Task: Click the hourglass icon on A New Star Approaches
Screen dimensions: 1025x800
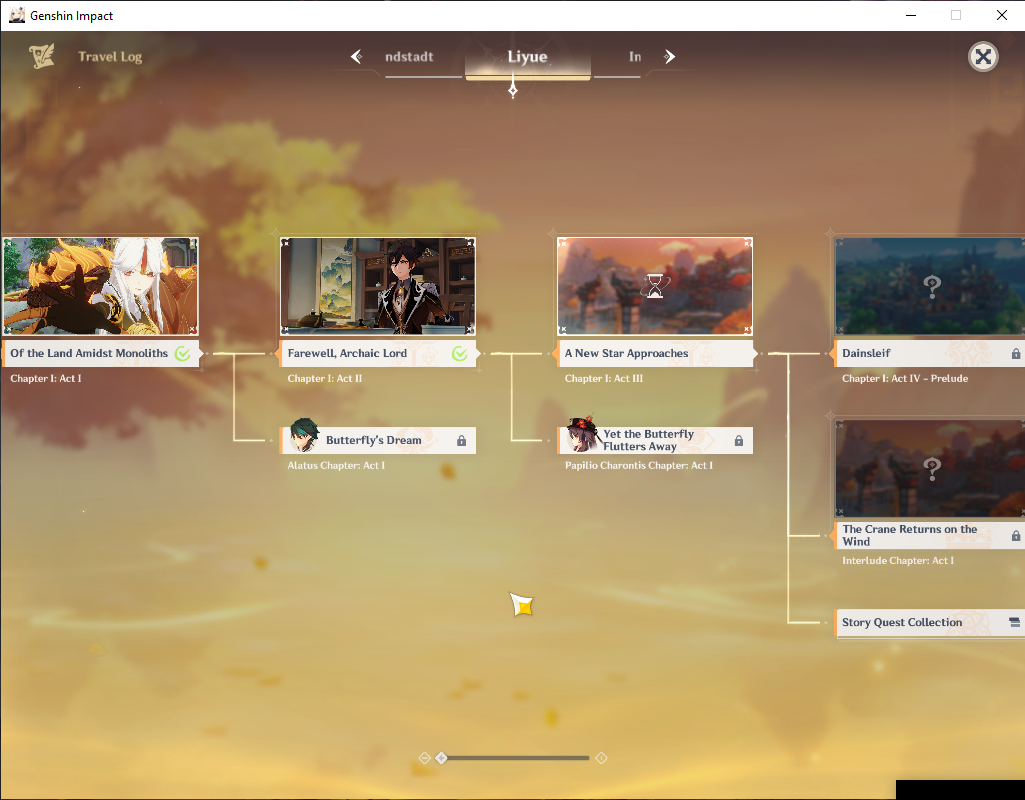Action: tap(654, 286)
